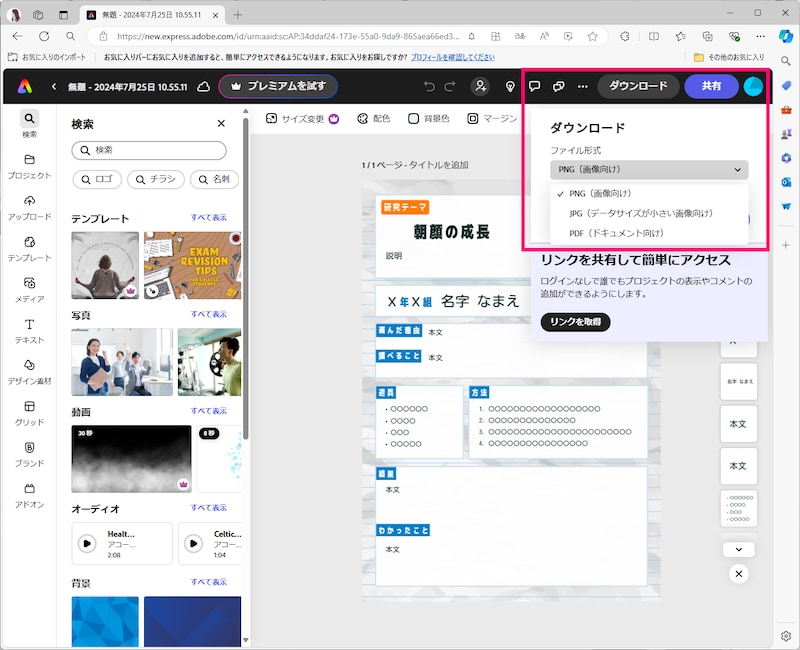
Task: Click the リンクを取得 button
Action: coord(577,322)
